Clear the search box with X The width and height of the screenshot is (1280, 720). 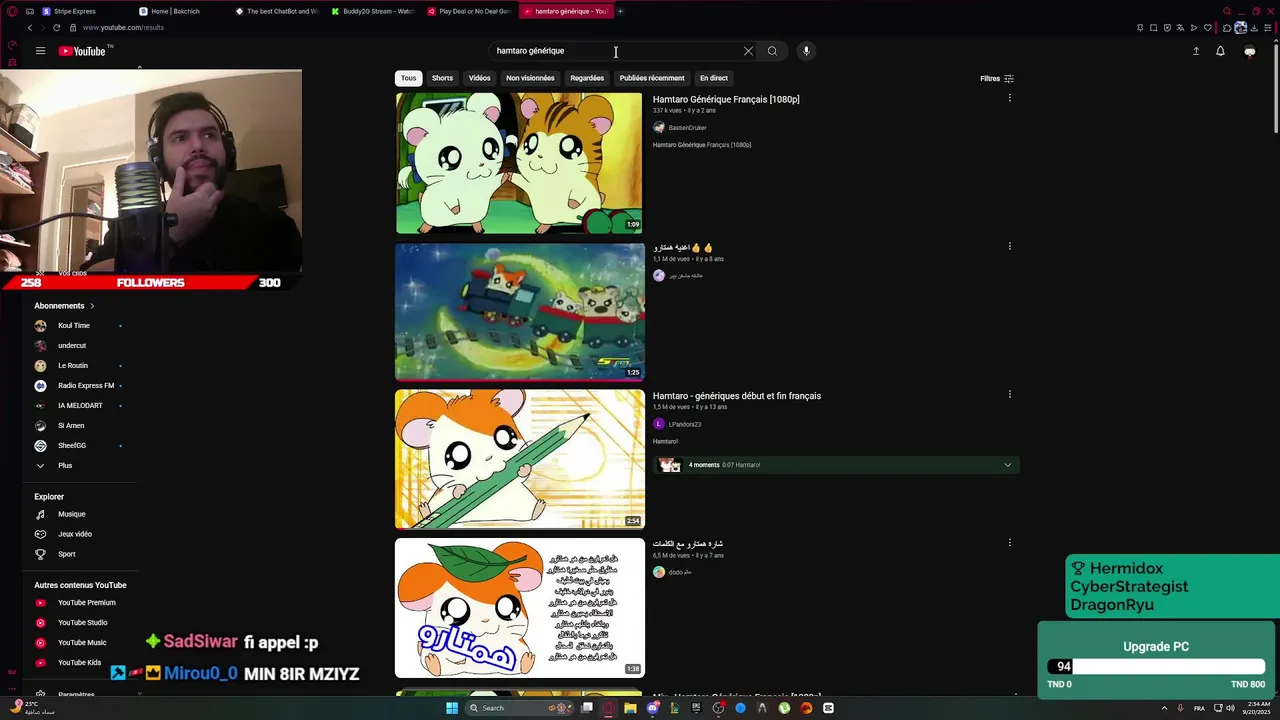click(748, 51)
